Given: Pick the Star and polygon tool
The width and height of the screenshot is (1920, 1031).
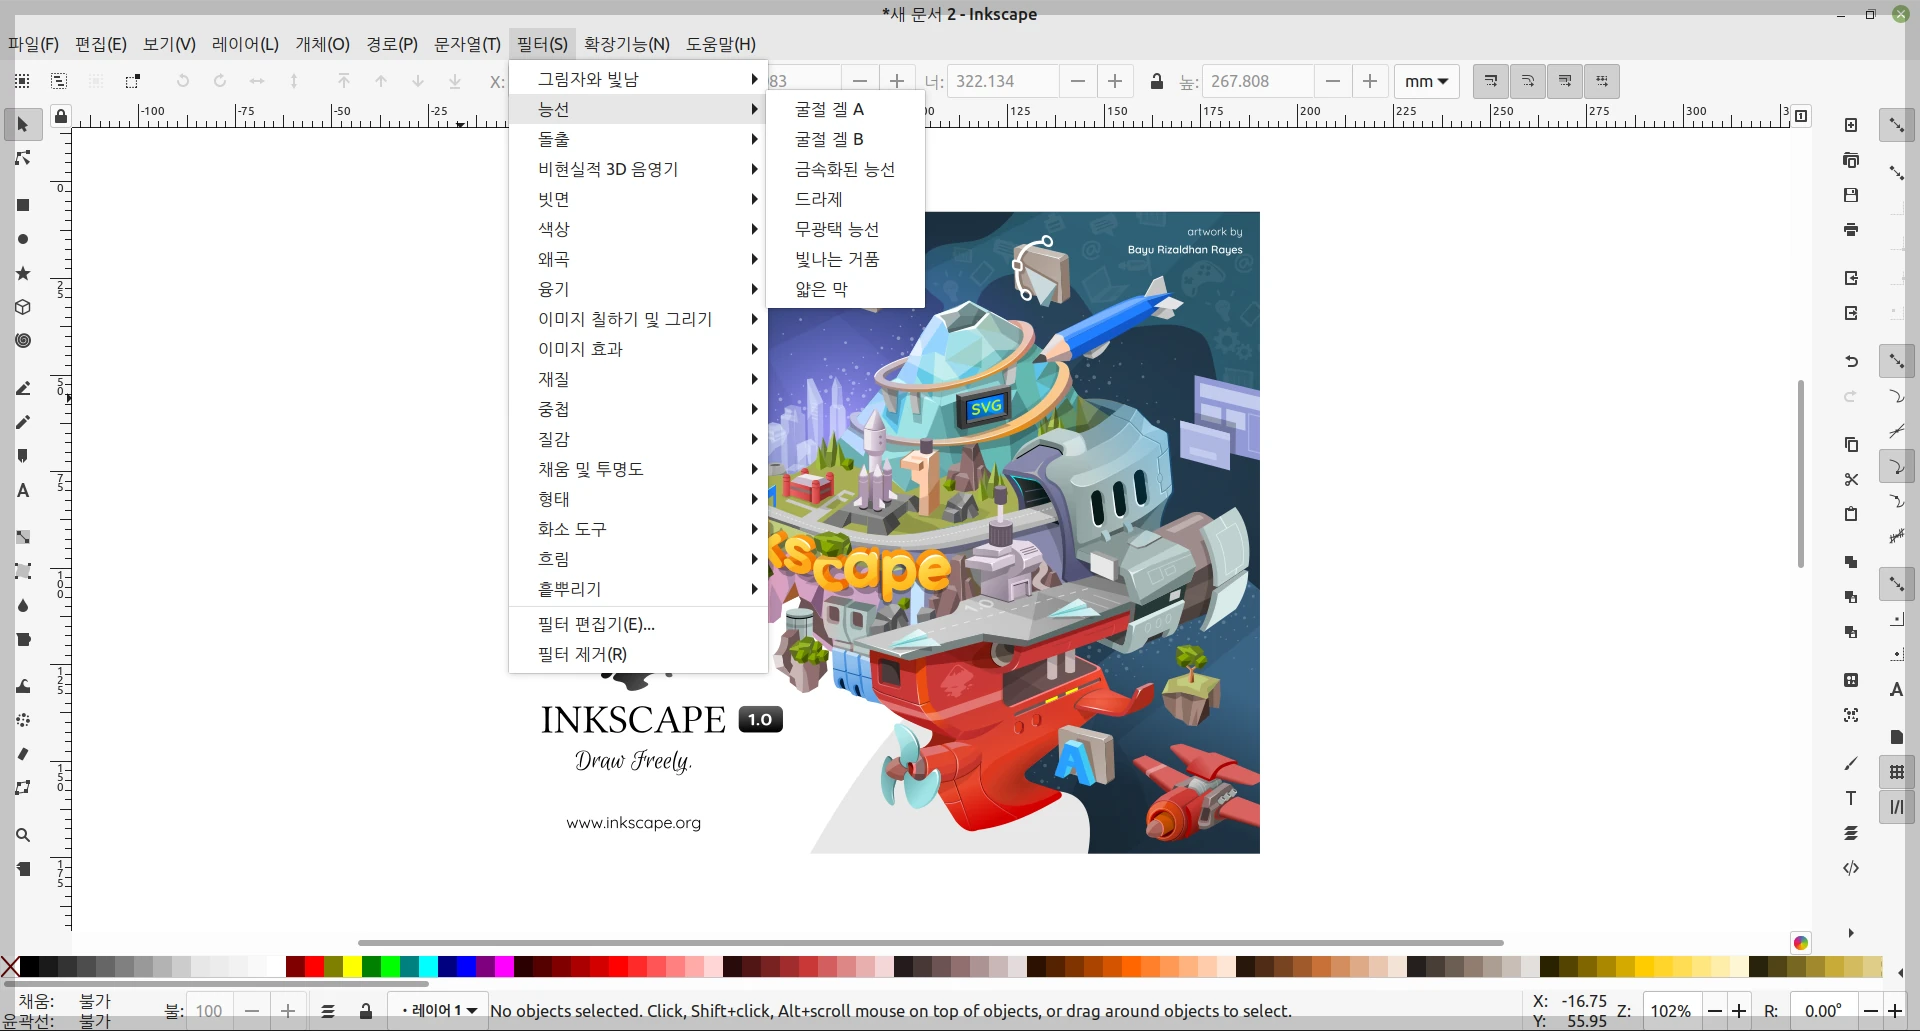Looking at the screenshot, I should 23,273.
